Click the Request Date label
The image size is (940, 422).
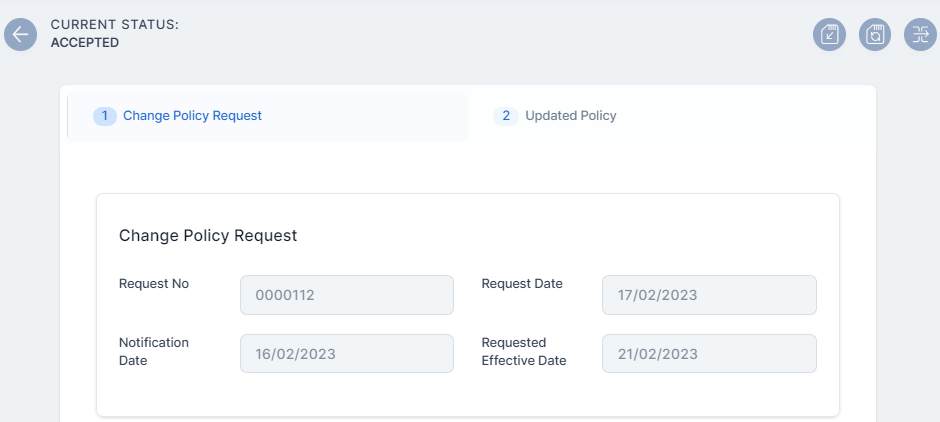click(x=522, y=284)
